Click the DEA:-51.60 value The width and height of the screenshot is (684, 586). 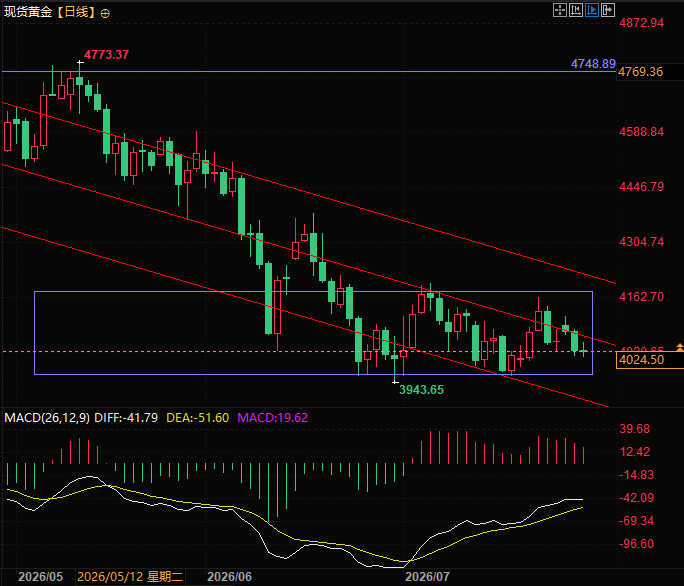click(x=198, y=418)
